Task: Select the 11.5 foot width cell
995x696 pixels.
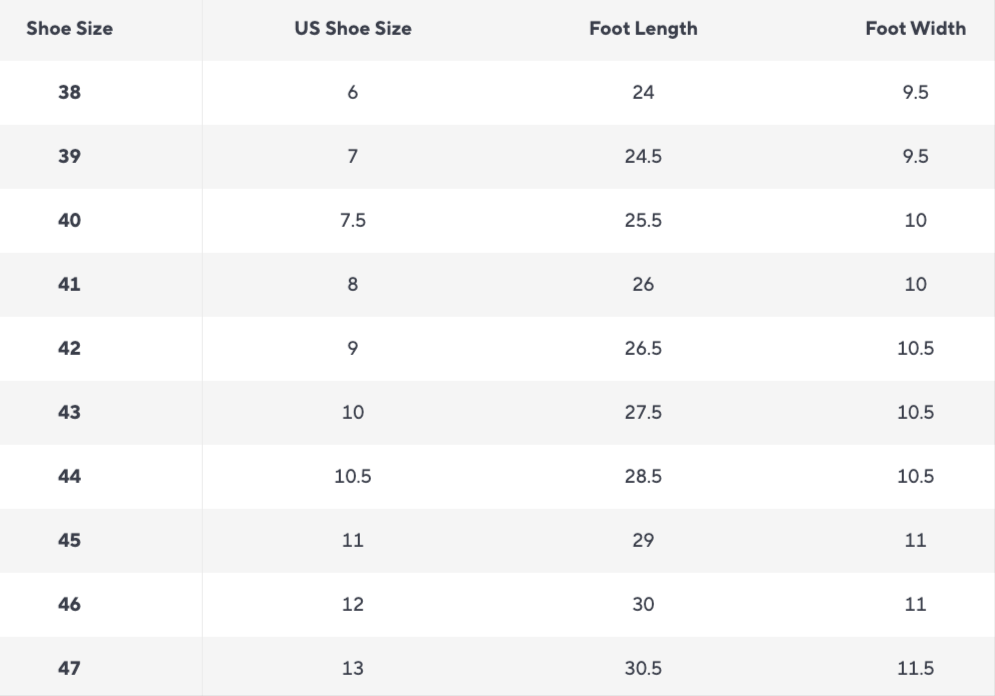Action: point(915,669)
